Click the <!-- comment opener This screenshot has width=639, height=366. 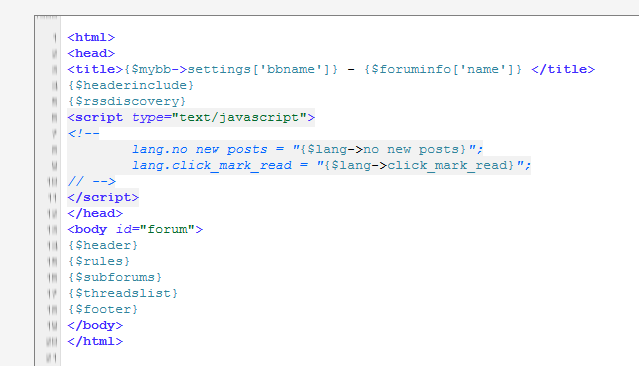point(83,133)
